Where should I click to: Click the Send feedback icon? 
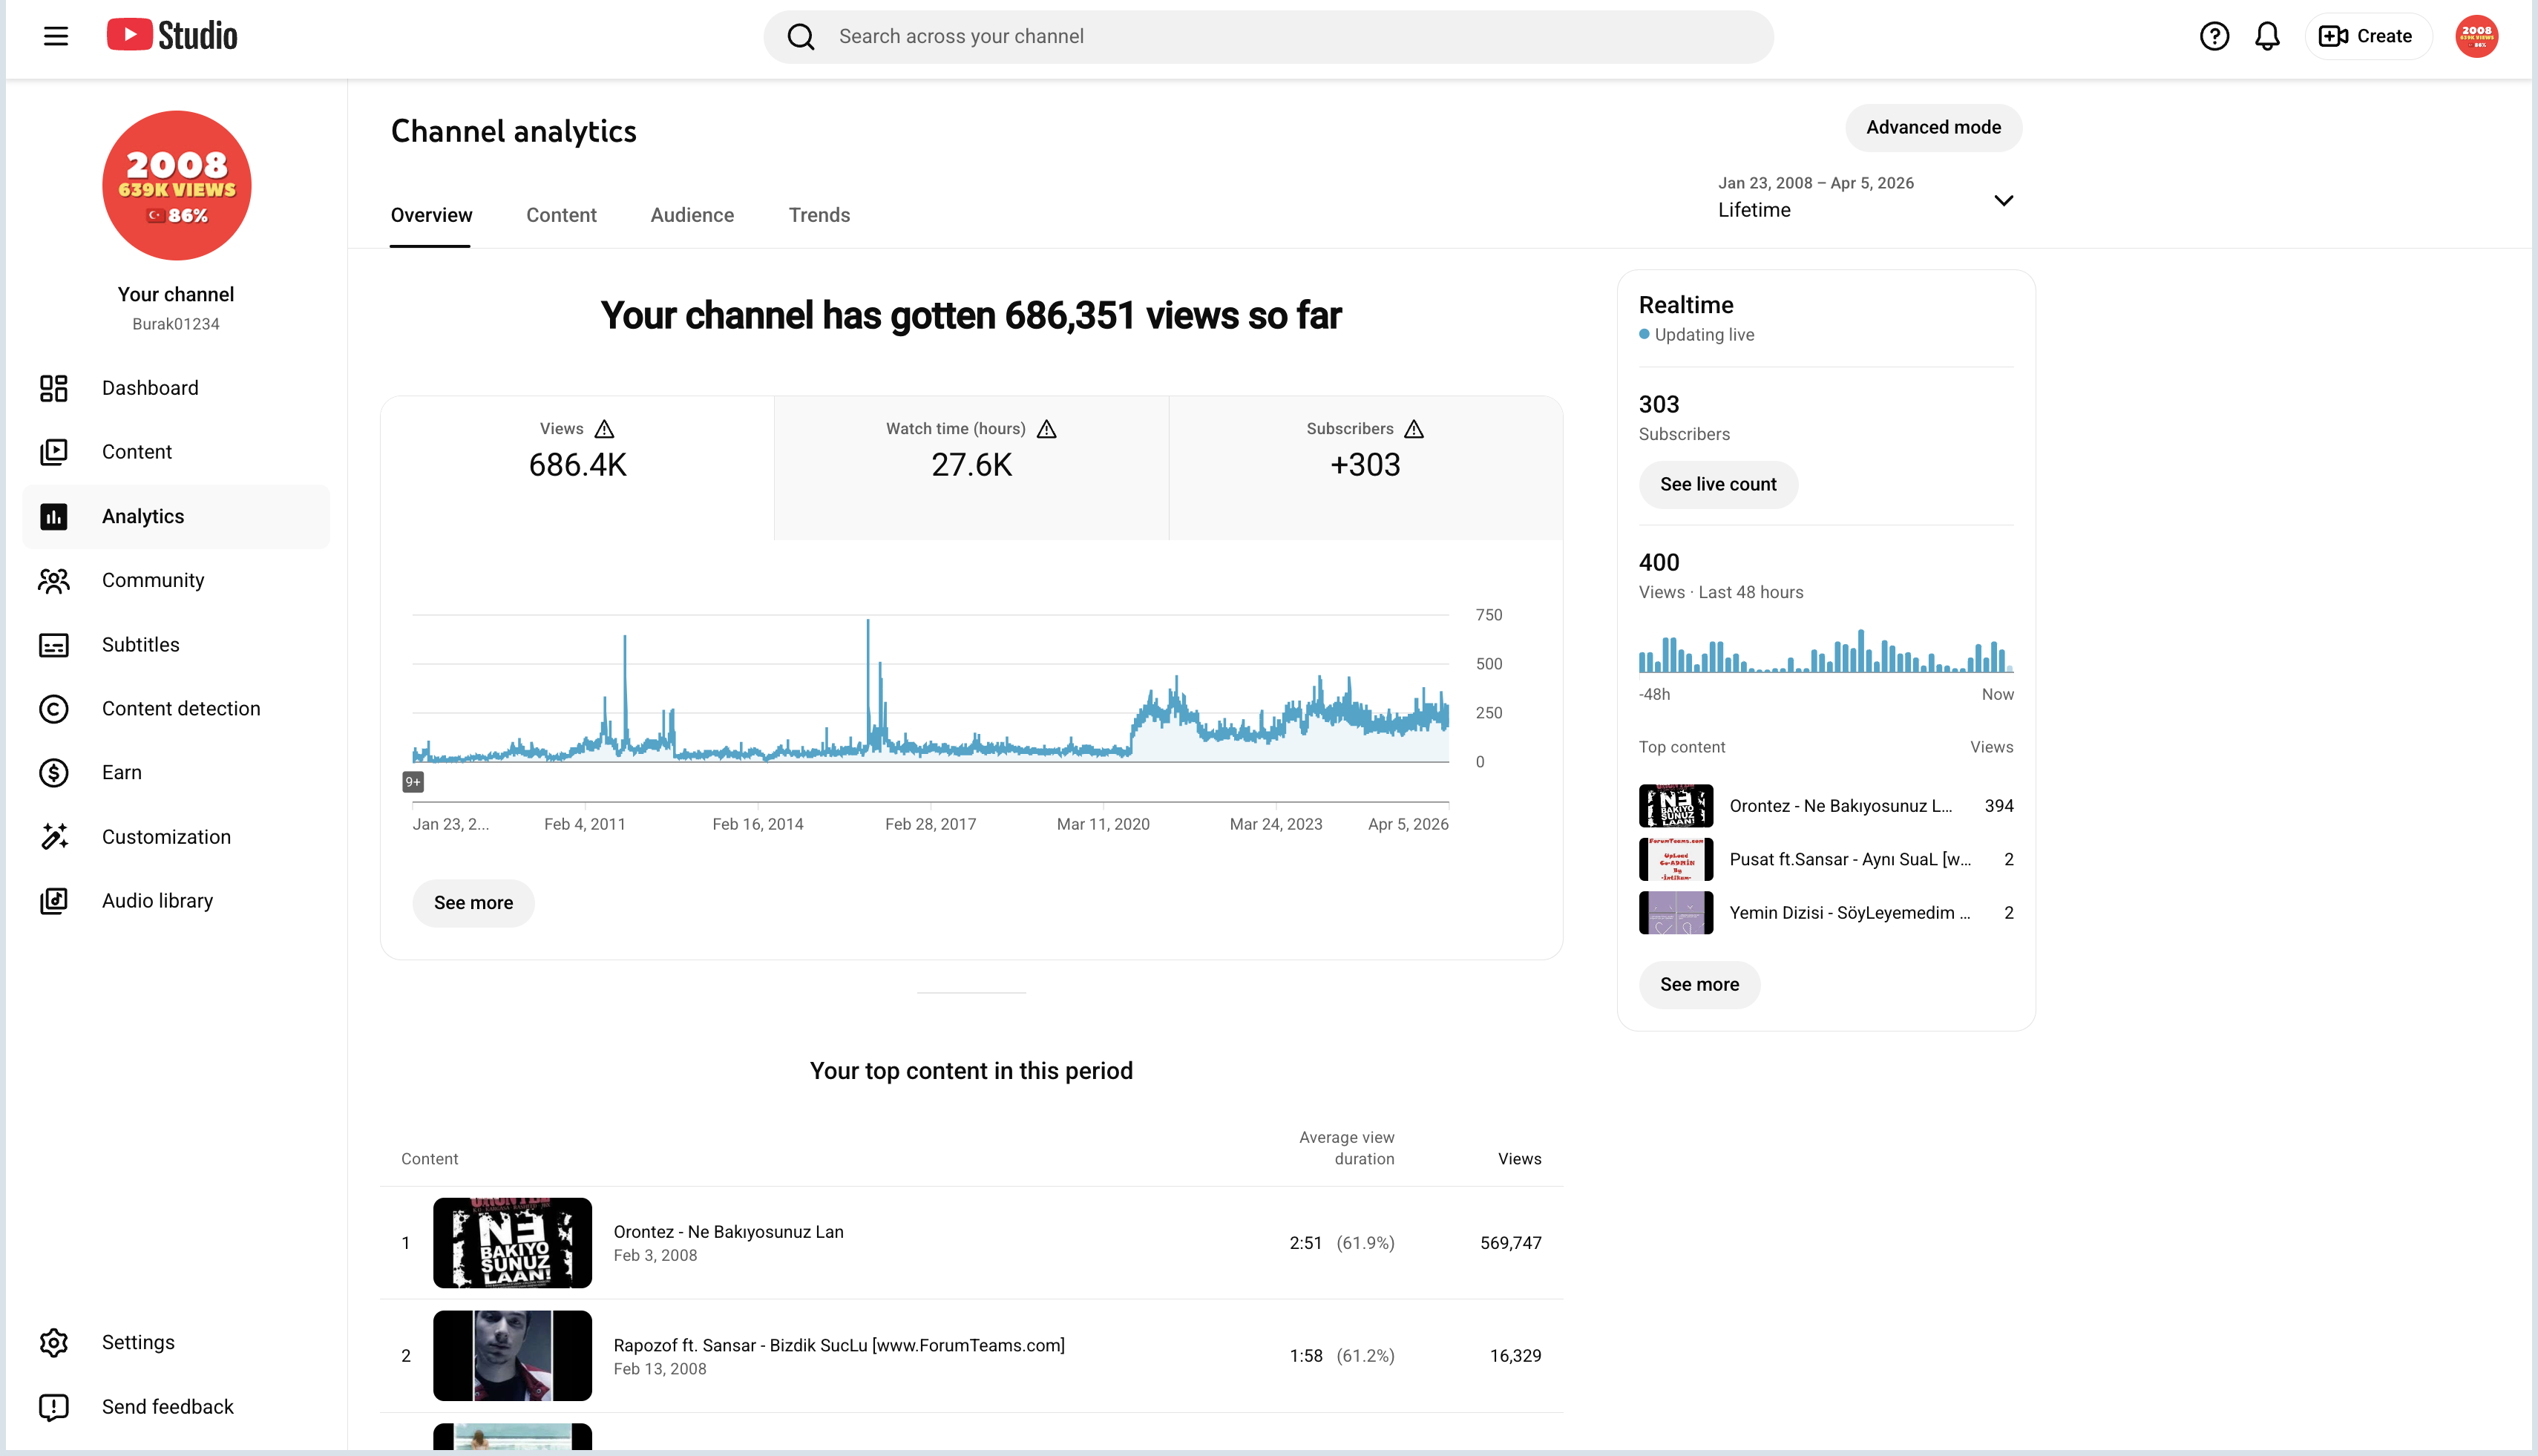(x=54, y=1407)
